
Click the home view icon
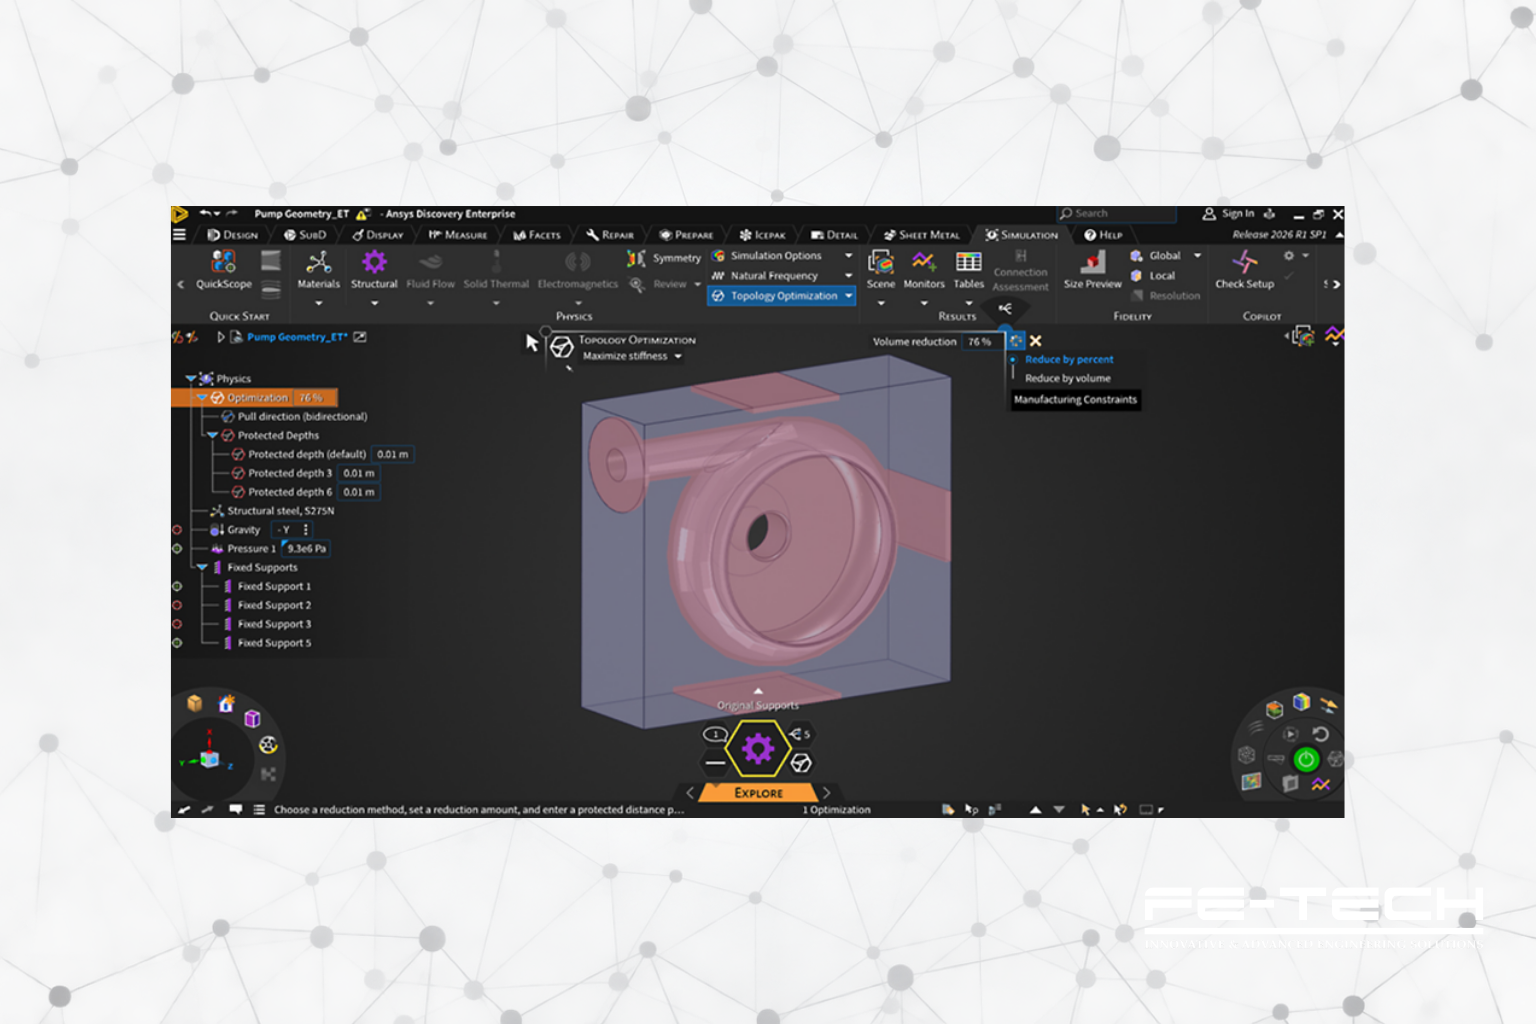pos(227,704)
